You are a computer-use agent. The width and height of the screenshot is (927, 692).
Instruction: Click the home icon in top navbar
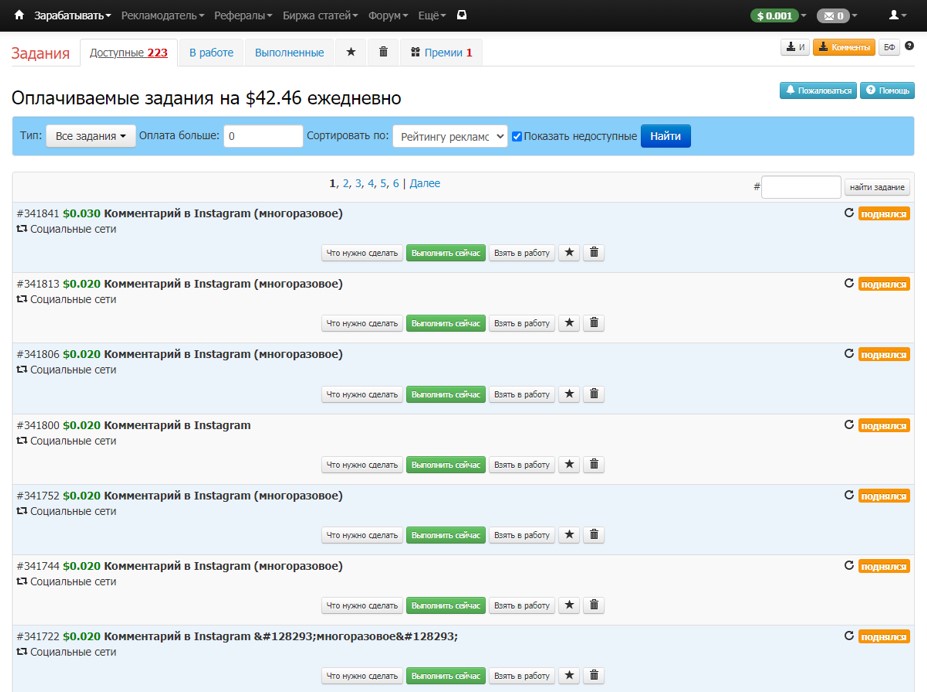pos(19,15)
